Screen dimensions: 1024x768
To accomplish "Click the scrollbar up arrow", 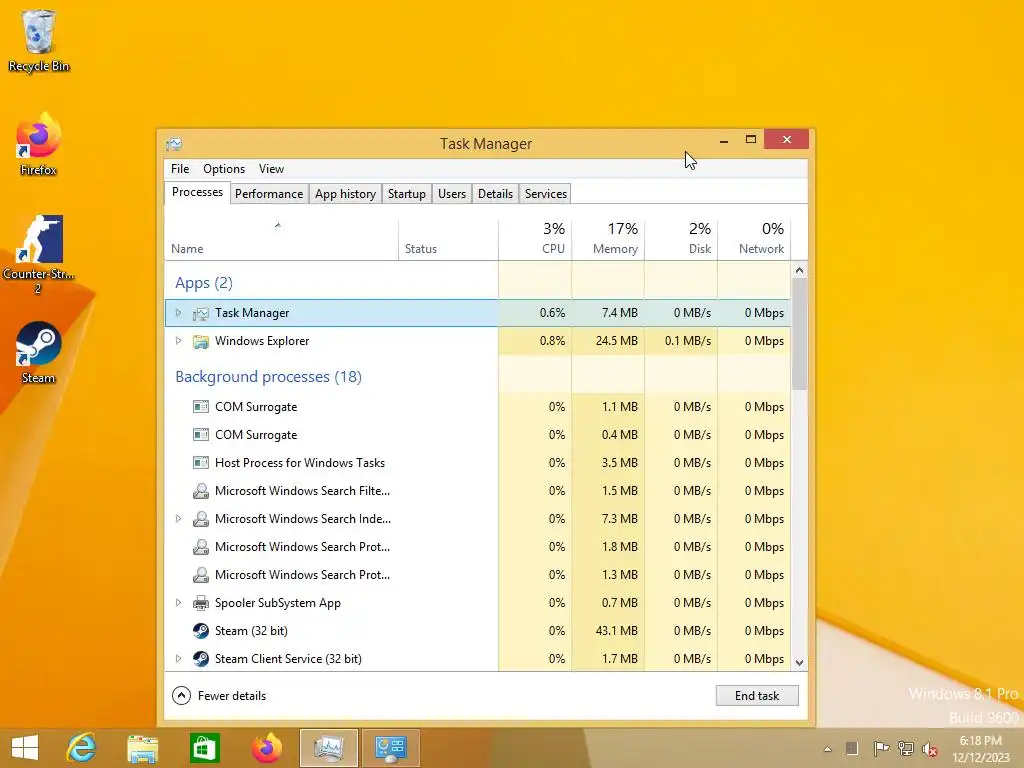I will click(x=799, y=270).
